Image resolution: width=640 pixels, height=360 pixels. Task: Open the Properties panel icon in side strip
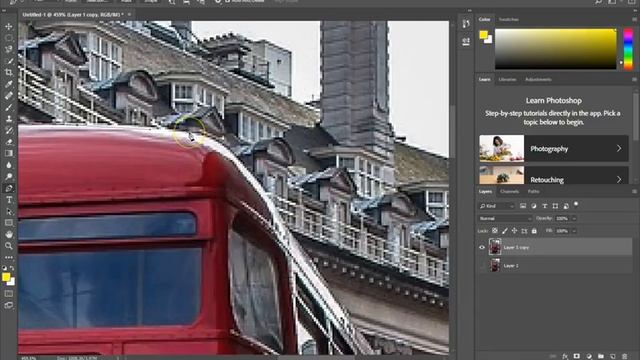pos(466,41)
